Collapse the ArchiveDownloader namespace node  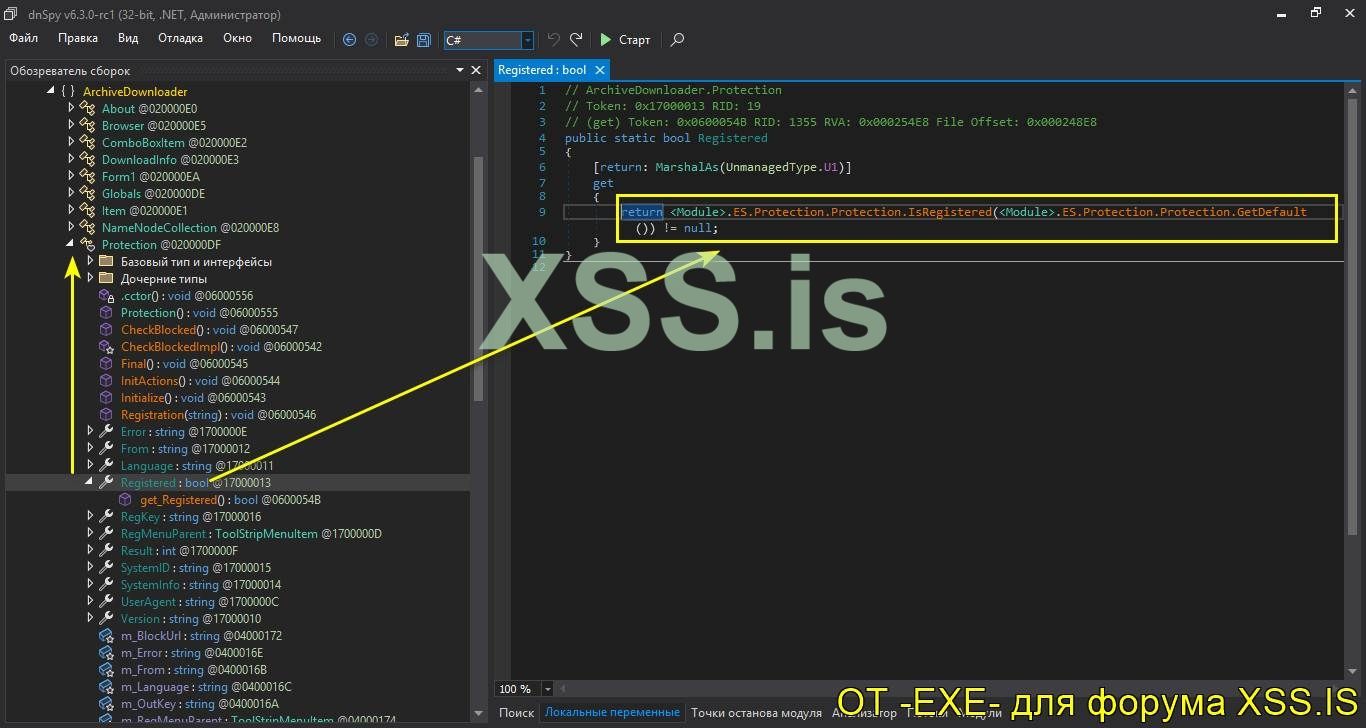point(50,92)
